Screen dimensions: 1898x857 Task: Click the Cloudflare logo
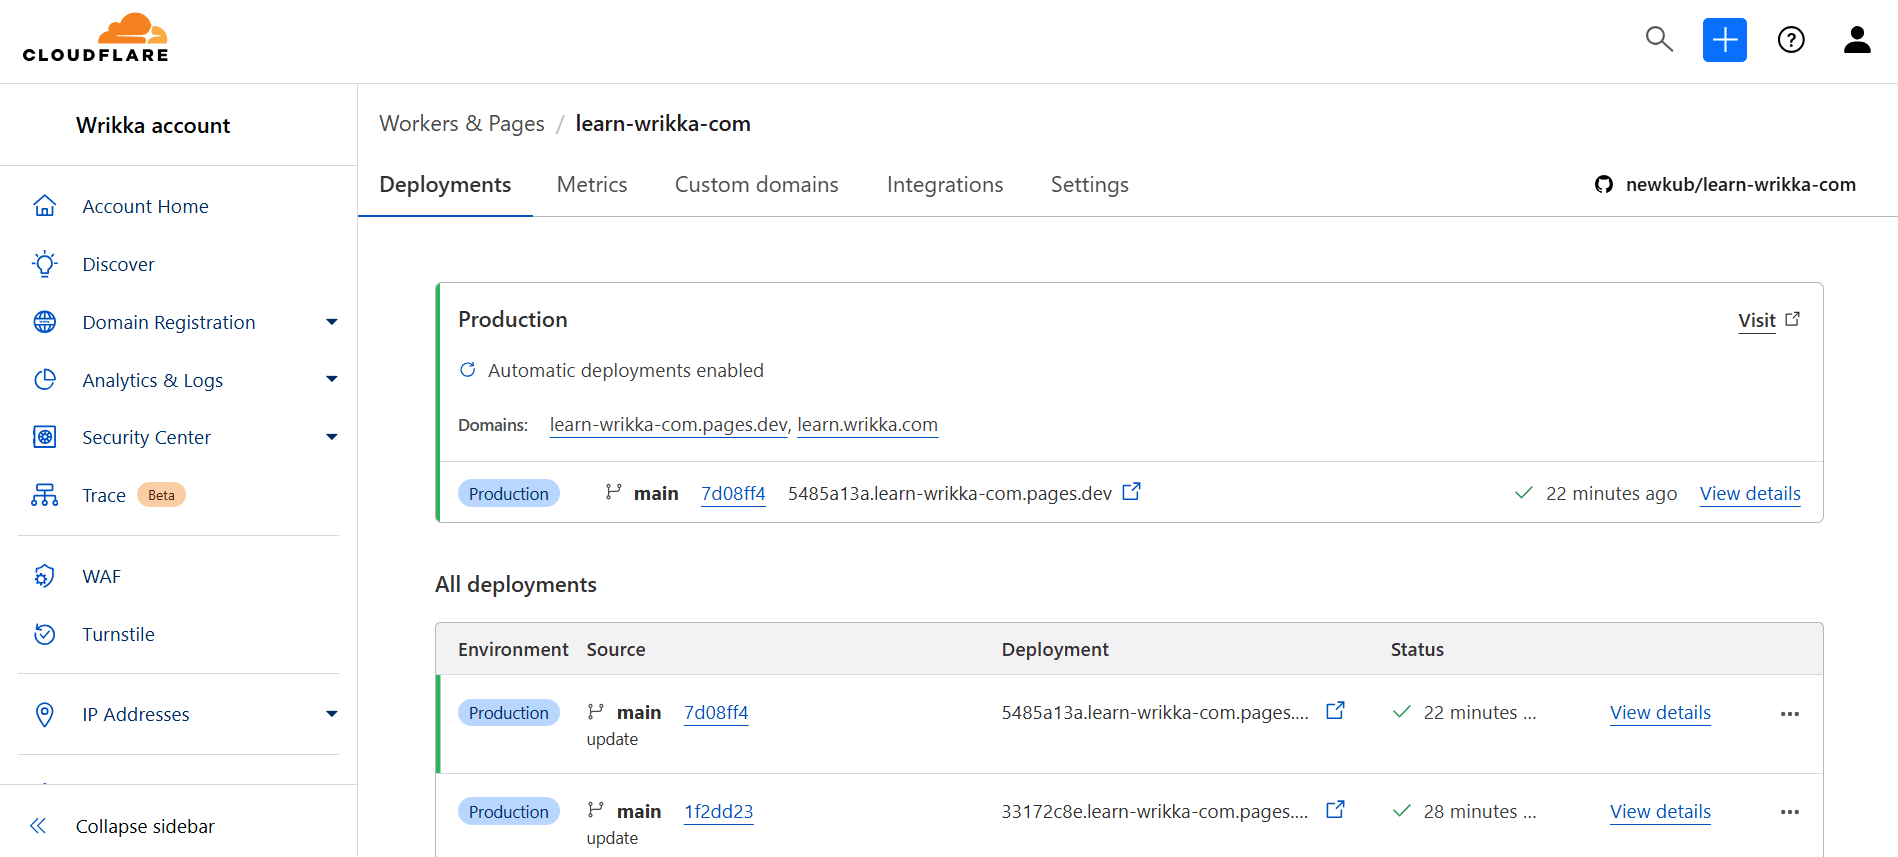click(x=96, y=39)
